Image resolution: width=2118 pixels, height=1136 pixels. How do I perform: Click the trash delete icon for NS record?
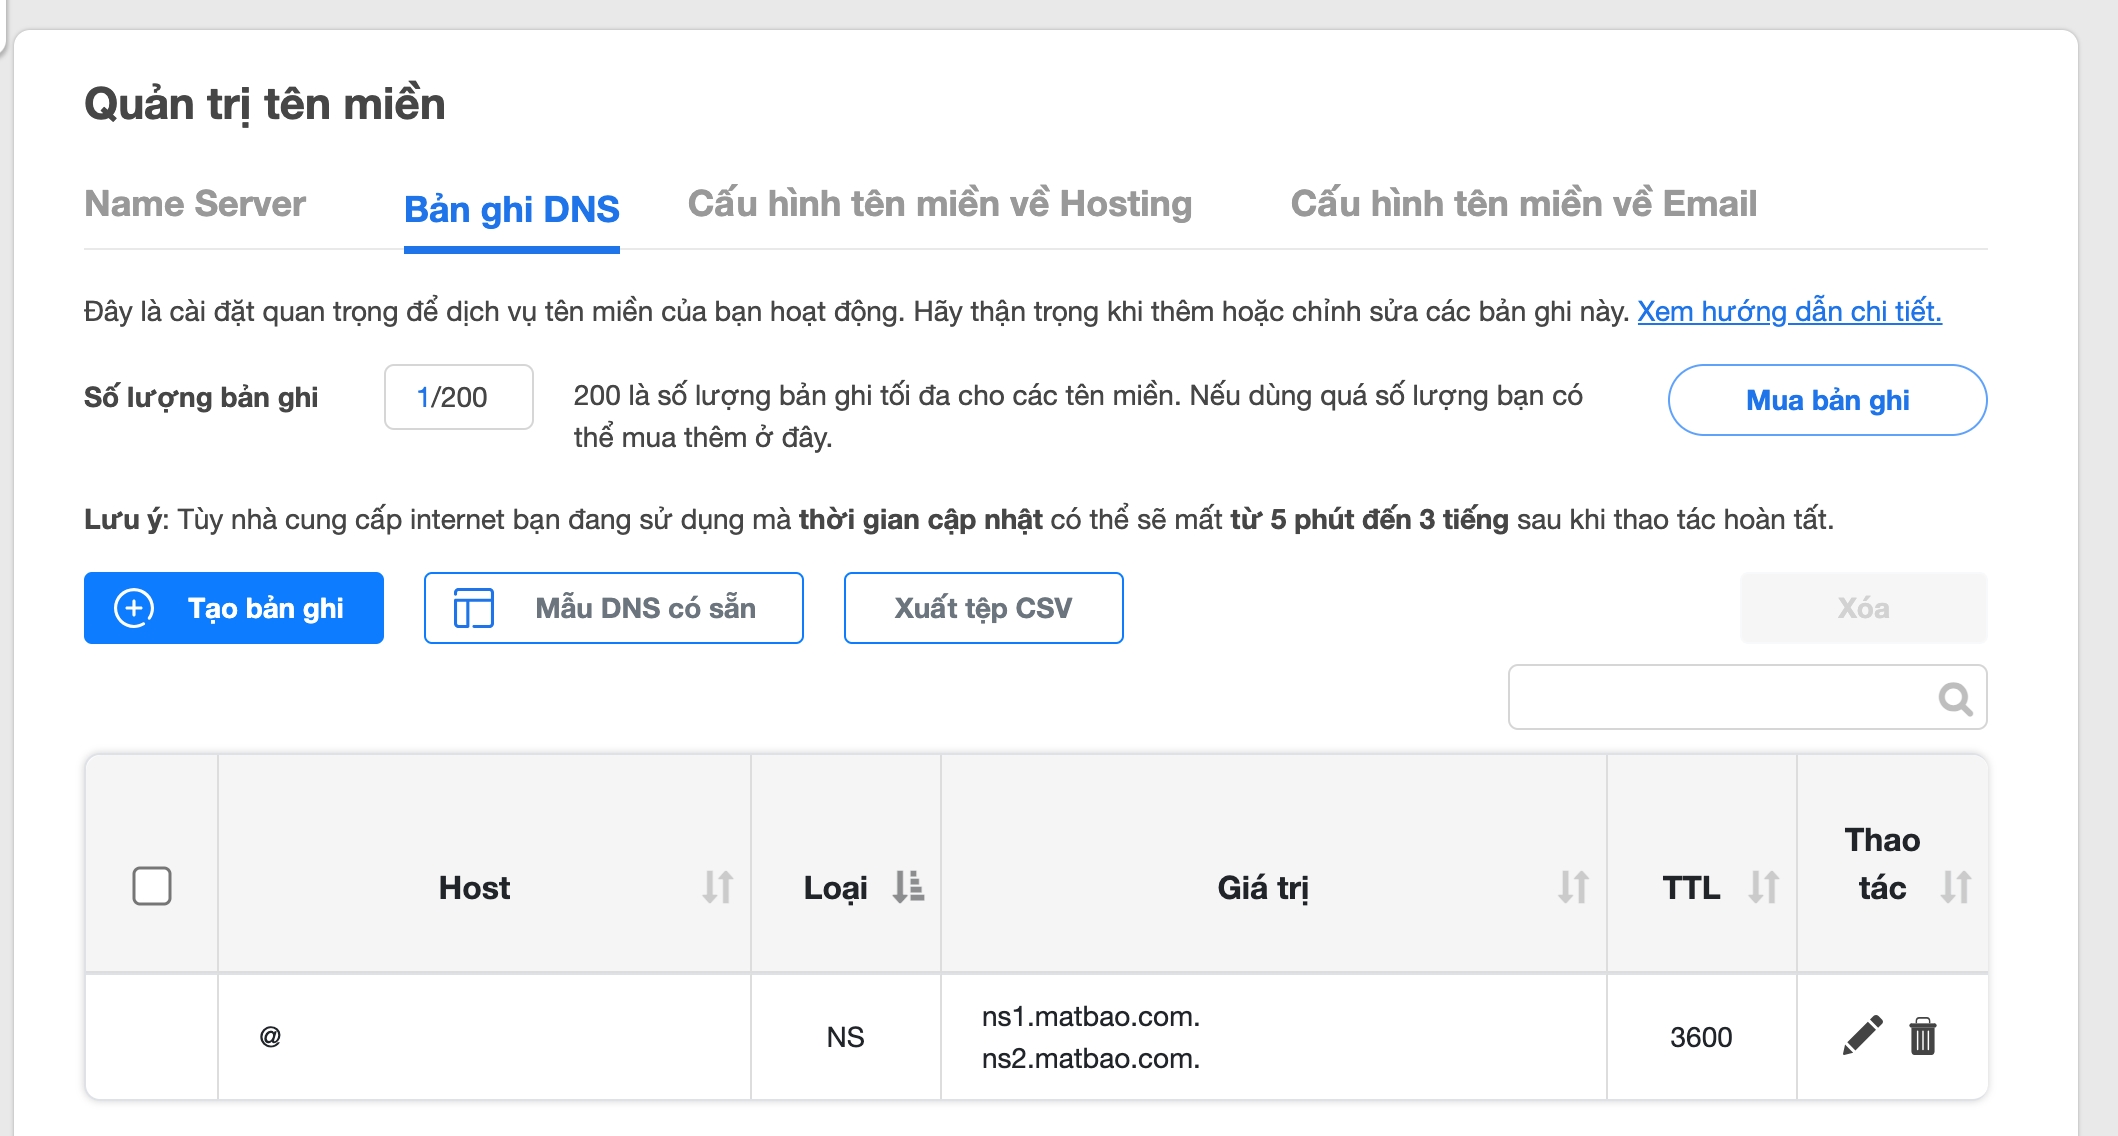pyautogui.click(x=1922, y=1036)
